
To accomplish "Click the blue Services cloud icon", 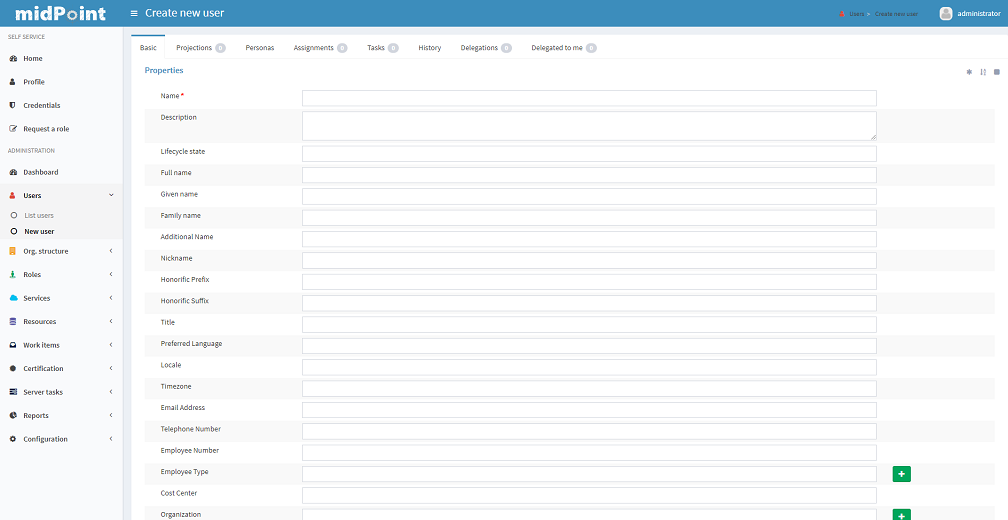I will point(13,298).
